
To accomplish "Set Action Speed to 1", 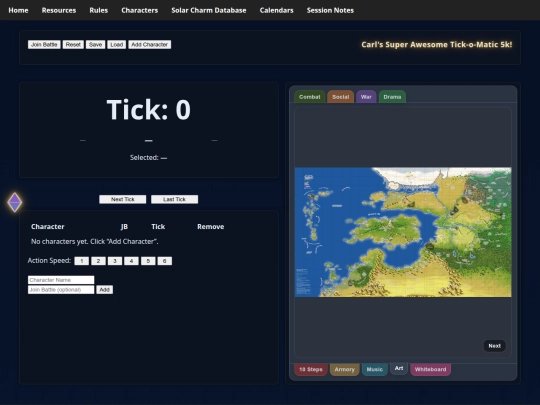I will click(x=82, y=261).
